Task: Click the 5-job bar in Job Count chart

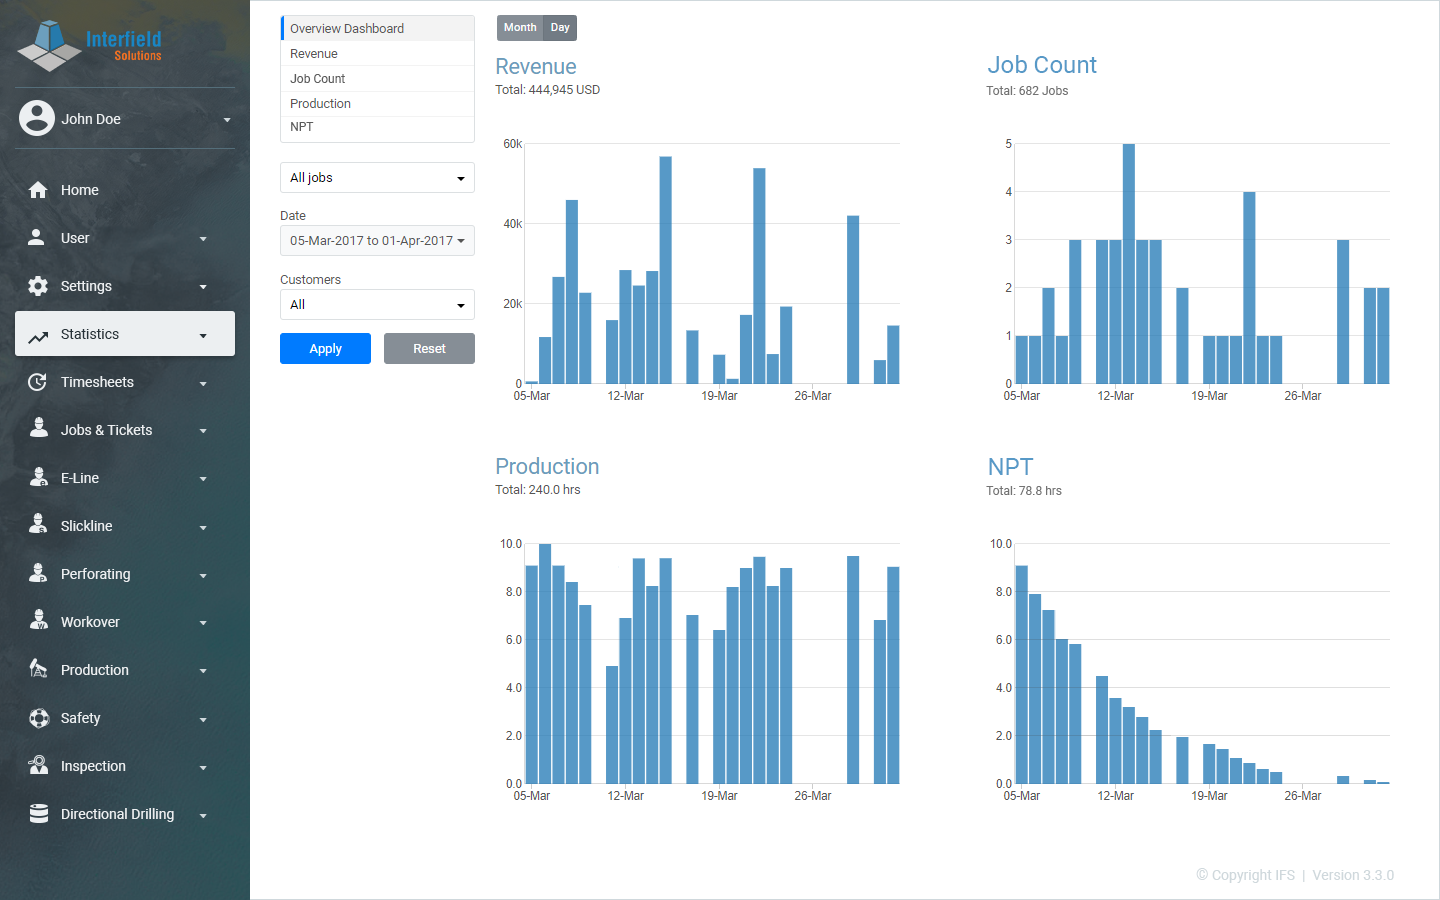Action: click(1129, 264)
